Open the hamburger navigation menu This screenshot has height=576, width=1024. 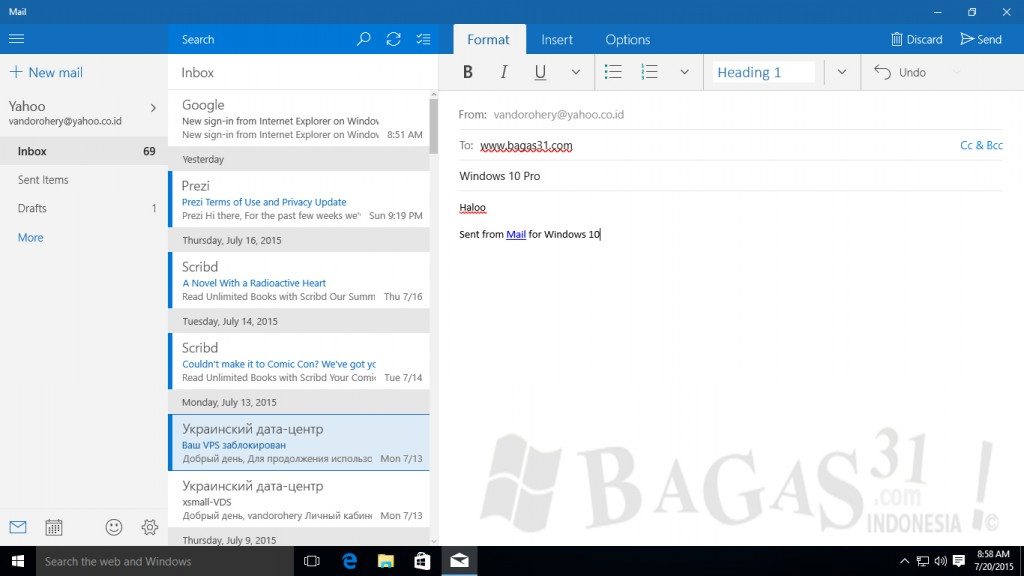click(16, 39)
